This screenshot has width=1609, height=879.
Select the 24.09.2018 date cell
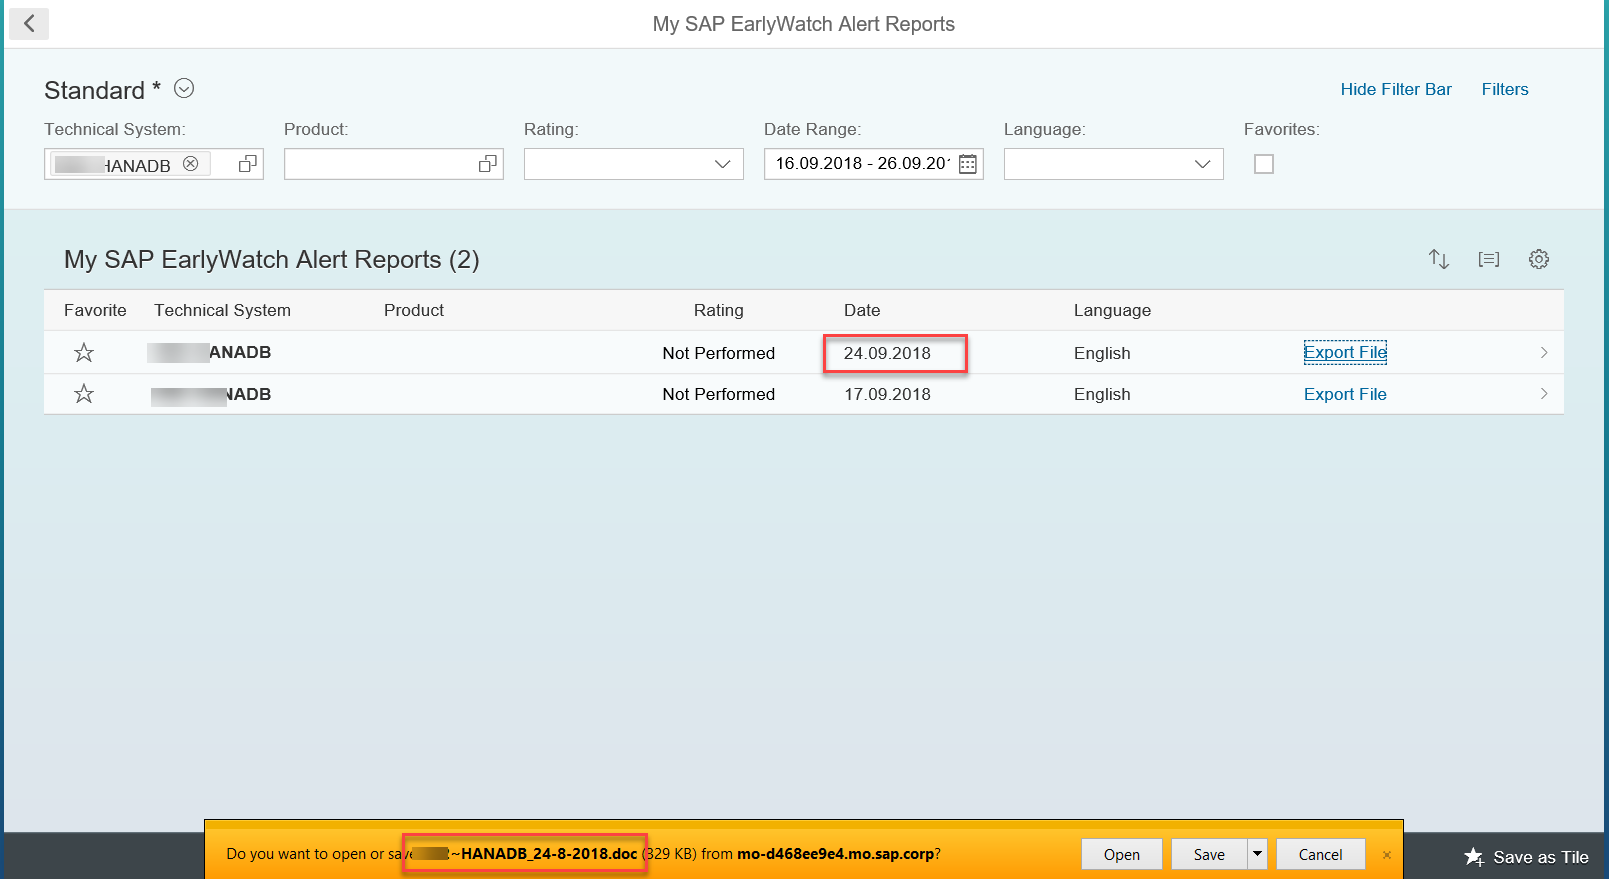point(887,353)
